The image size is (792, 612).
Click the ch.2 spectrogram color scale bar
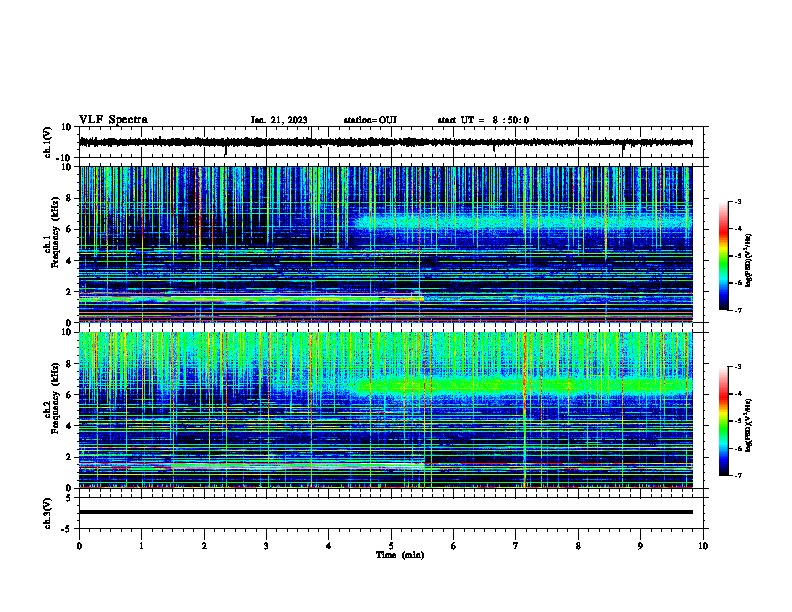click(x=723, y=421)
